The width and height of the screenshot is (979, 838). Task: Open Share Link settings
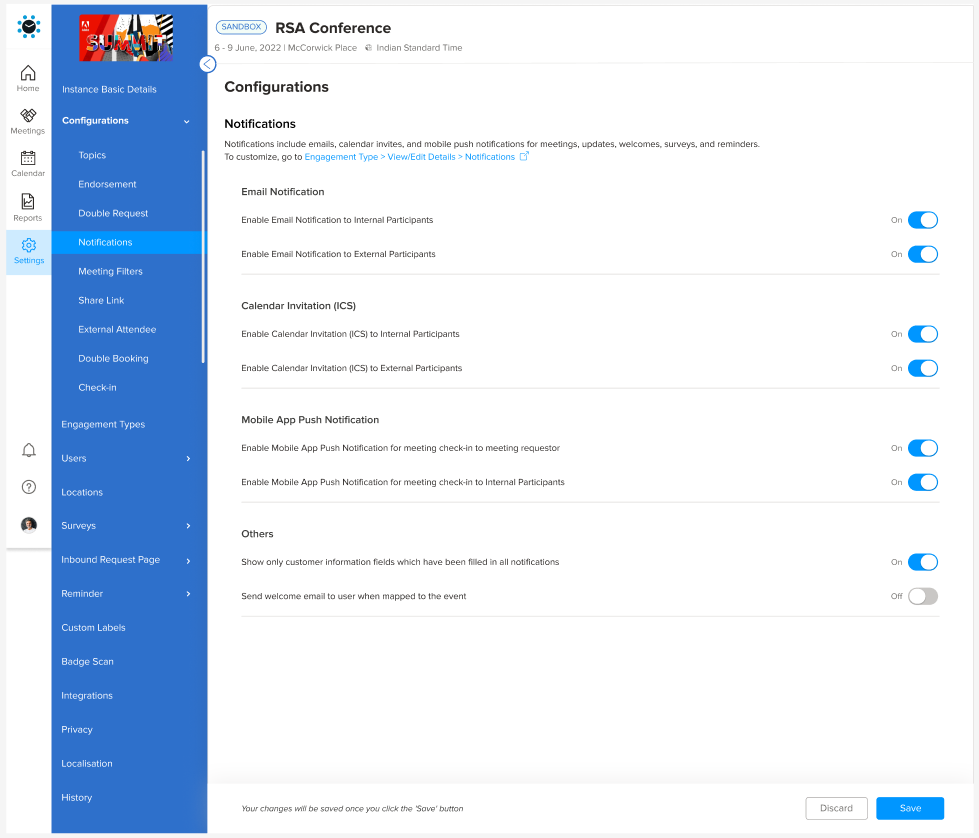101,300
